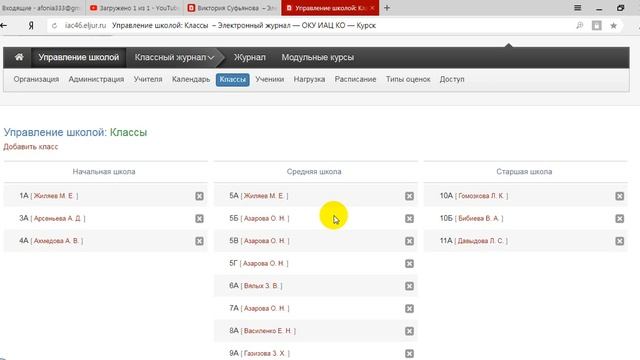Switch to the 'Календарь' subsection
Image resolution: width=640 pixels, height=360 pixels.
191,79
